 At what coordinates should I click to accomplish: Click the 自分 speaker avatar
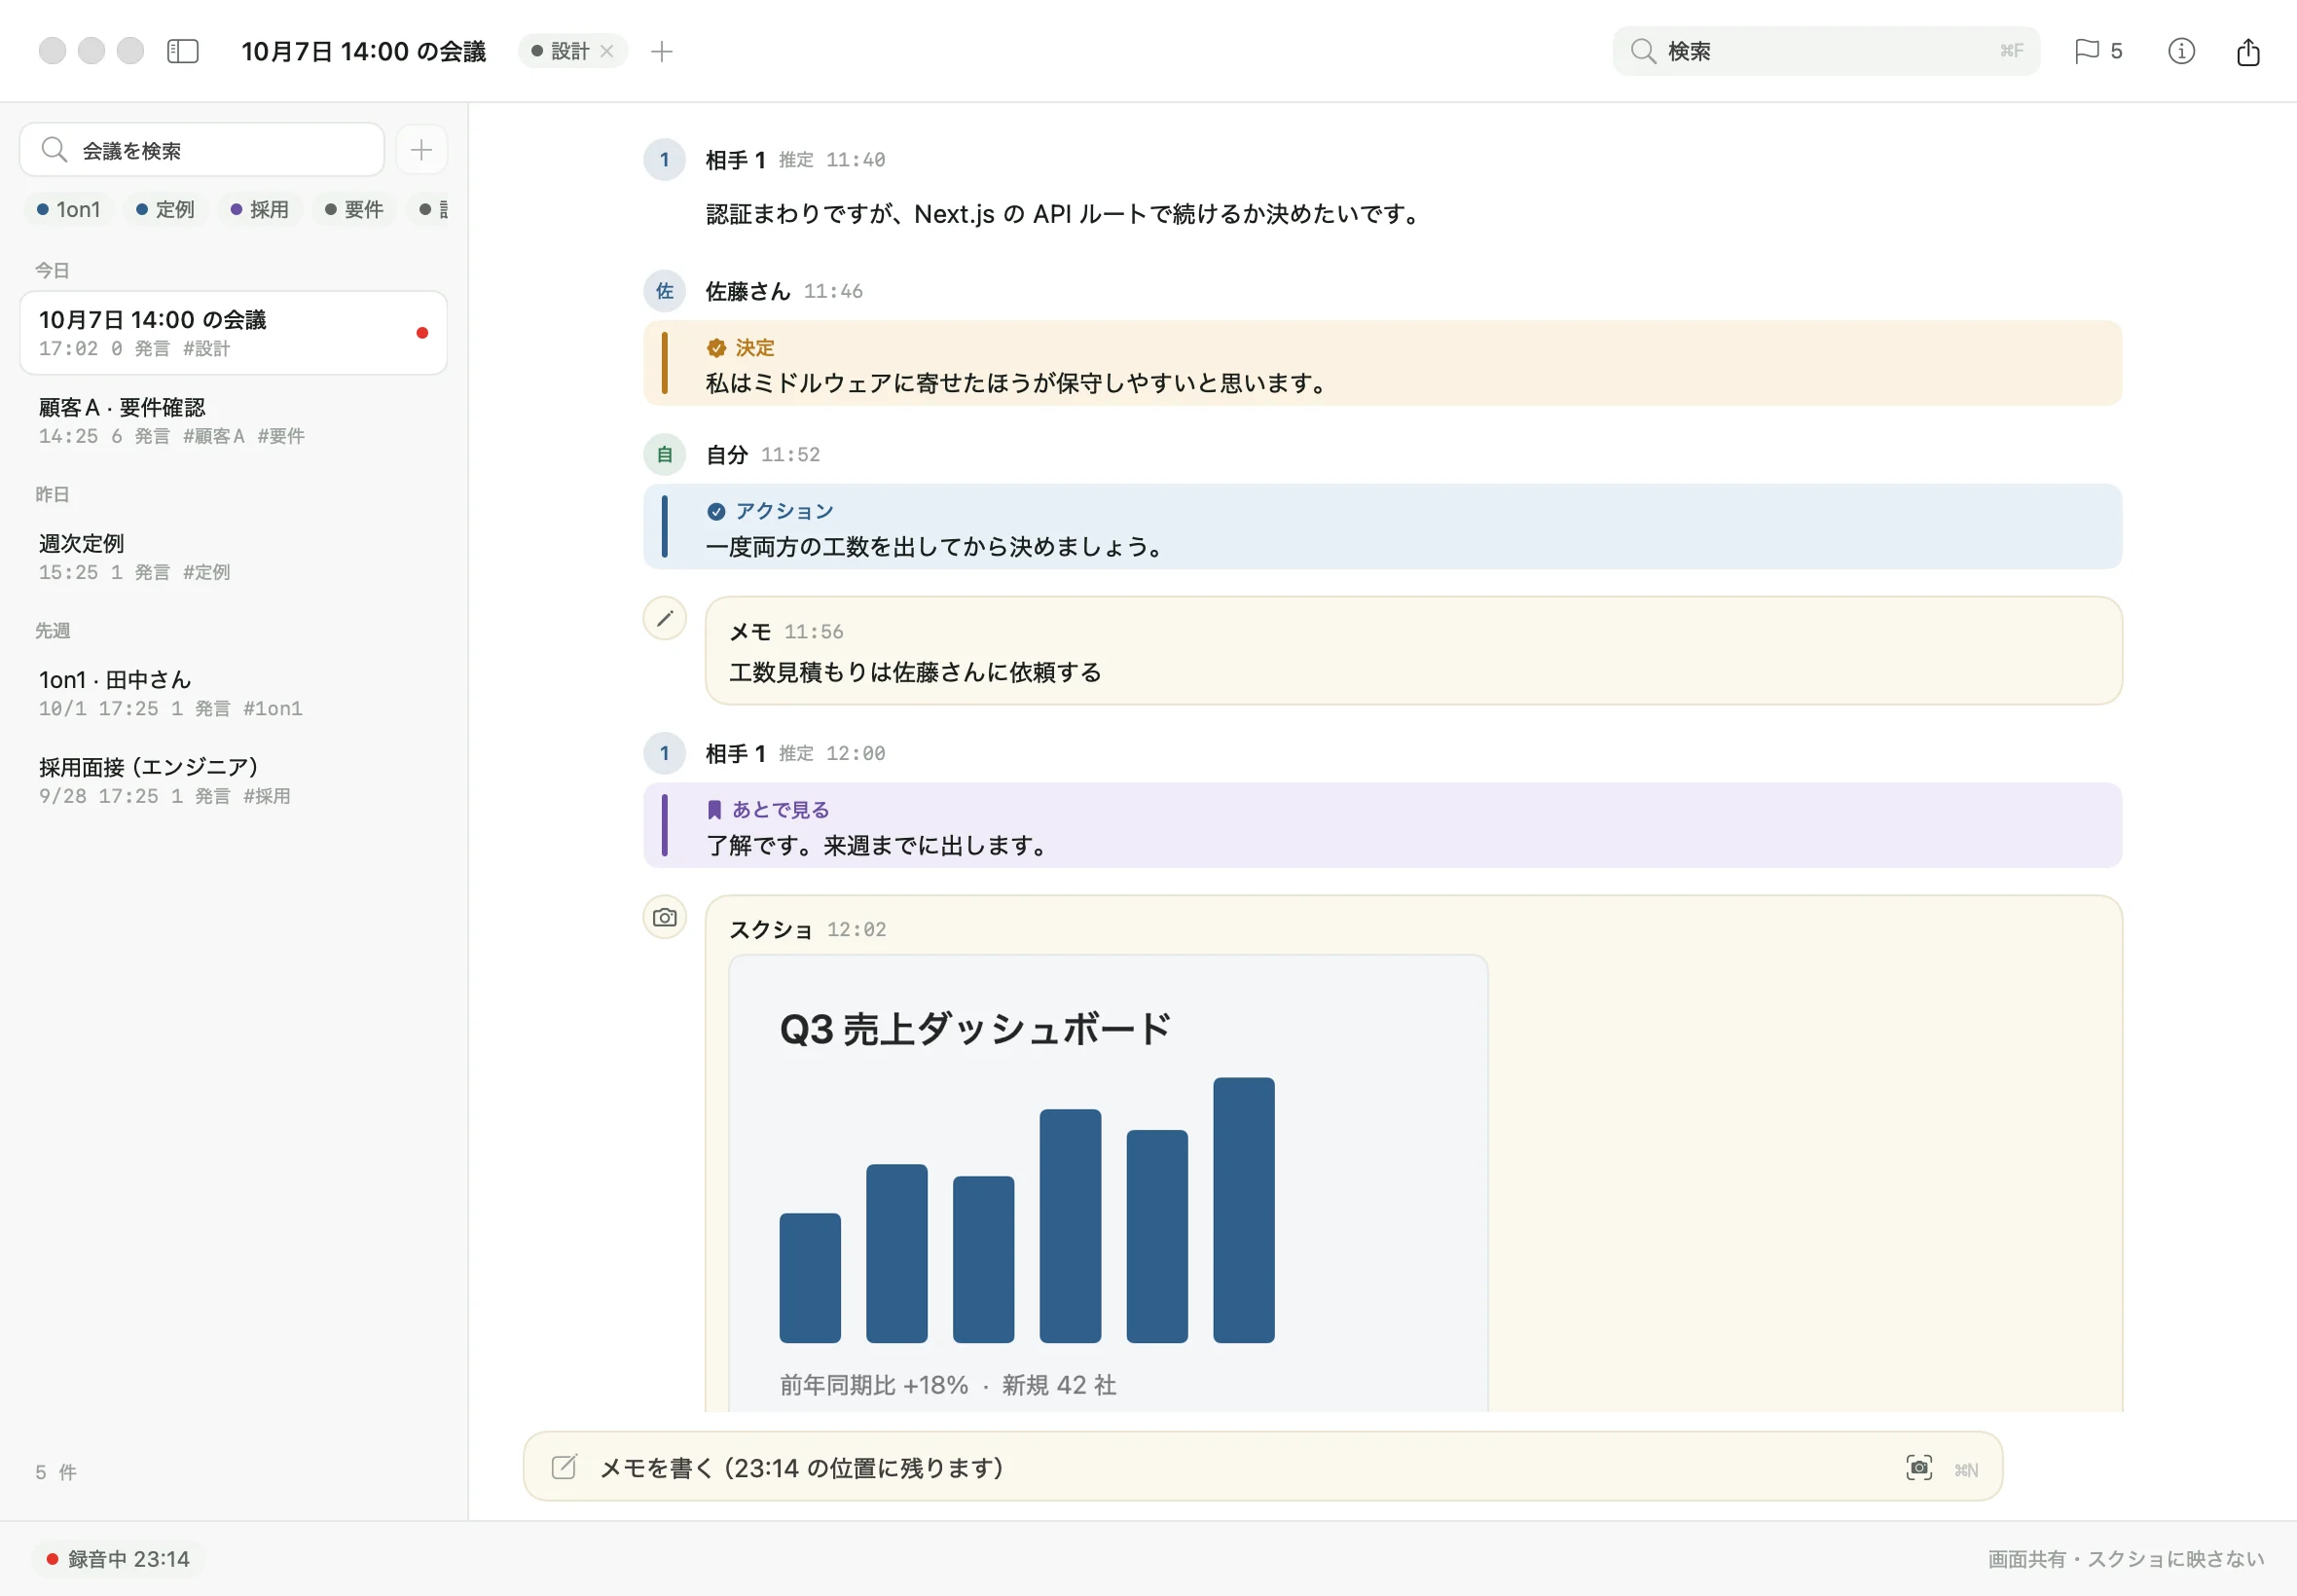click(664, 455)
